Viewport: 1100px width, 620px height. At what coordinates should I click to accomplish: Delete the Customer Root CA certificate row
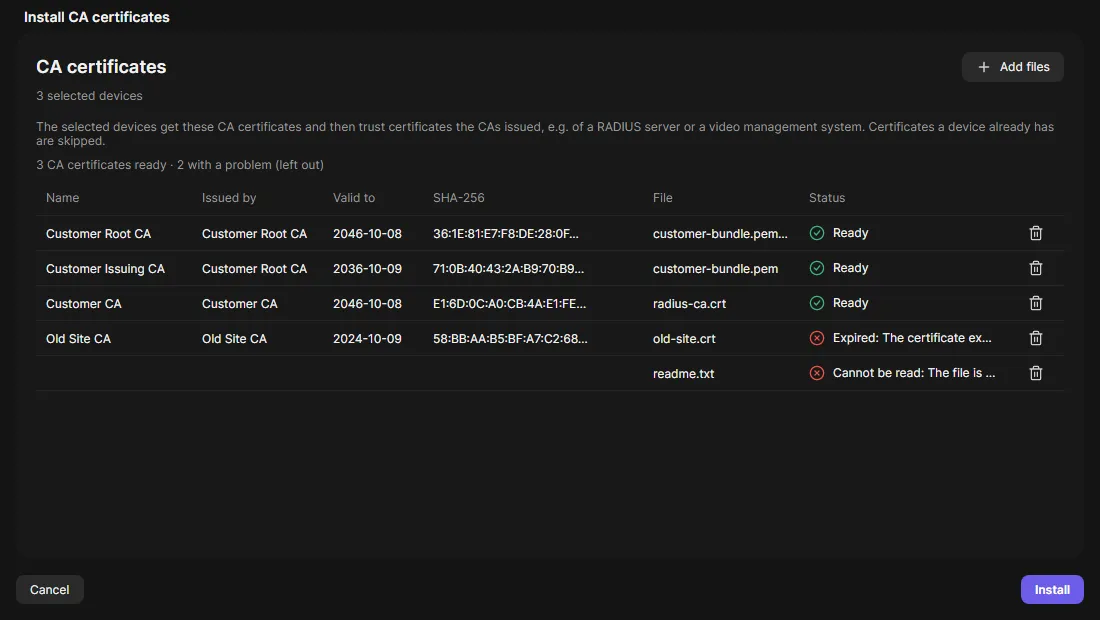[1035, 233]
